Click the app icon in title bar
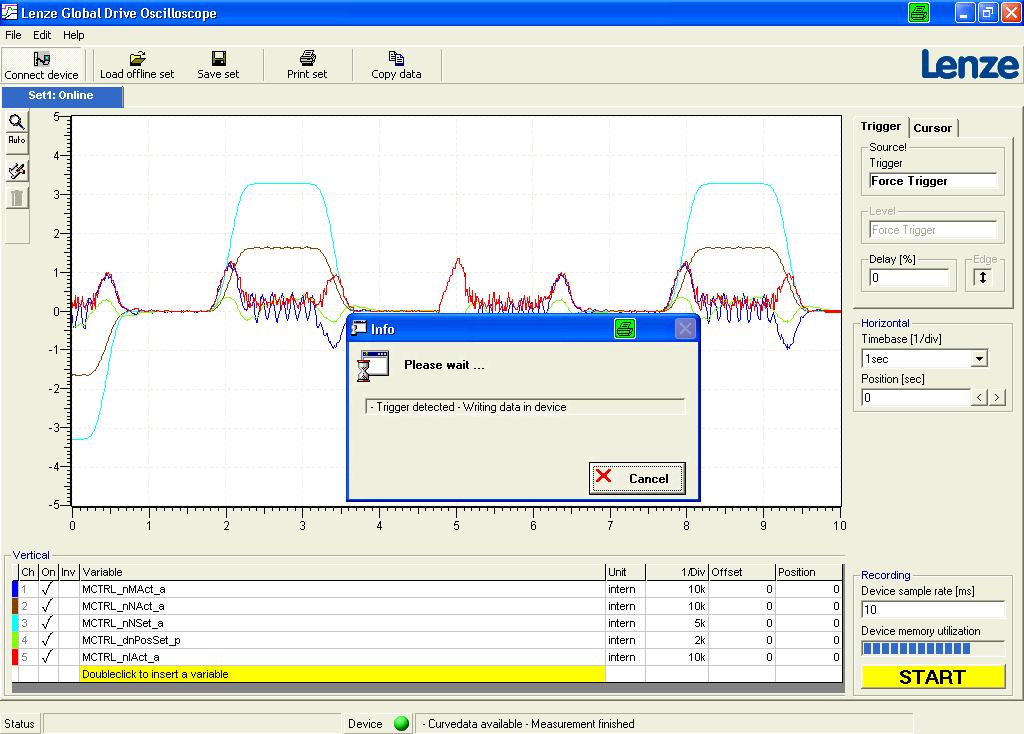 tap(10, 12)
